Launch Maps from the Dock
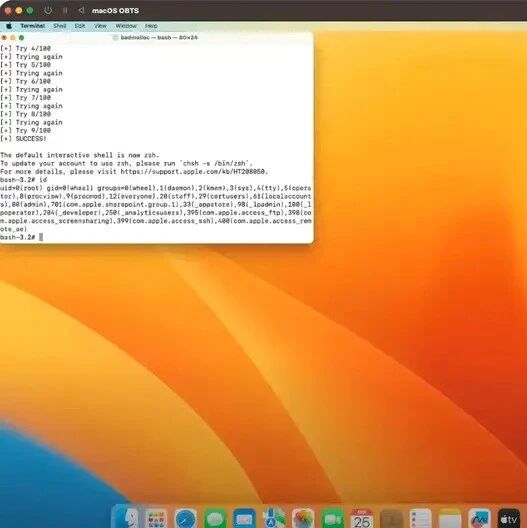Viewport: 527px width, 528px height. 273,518
